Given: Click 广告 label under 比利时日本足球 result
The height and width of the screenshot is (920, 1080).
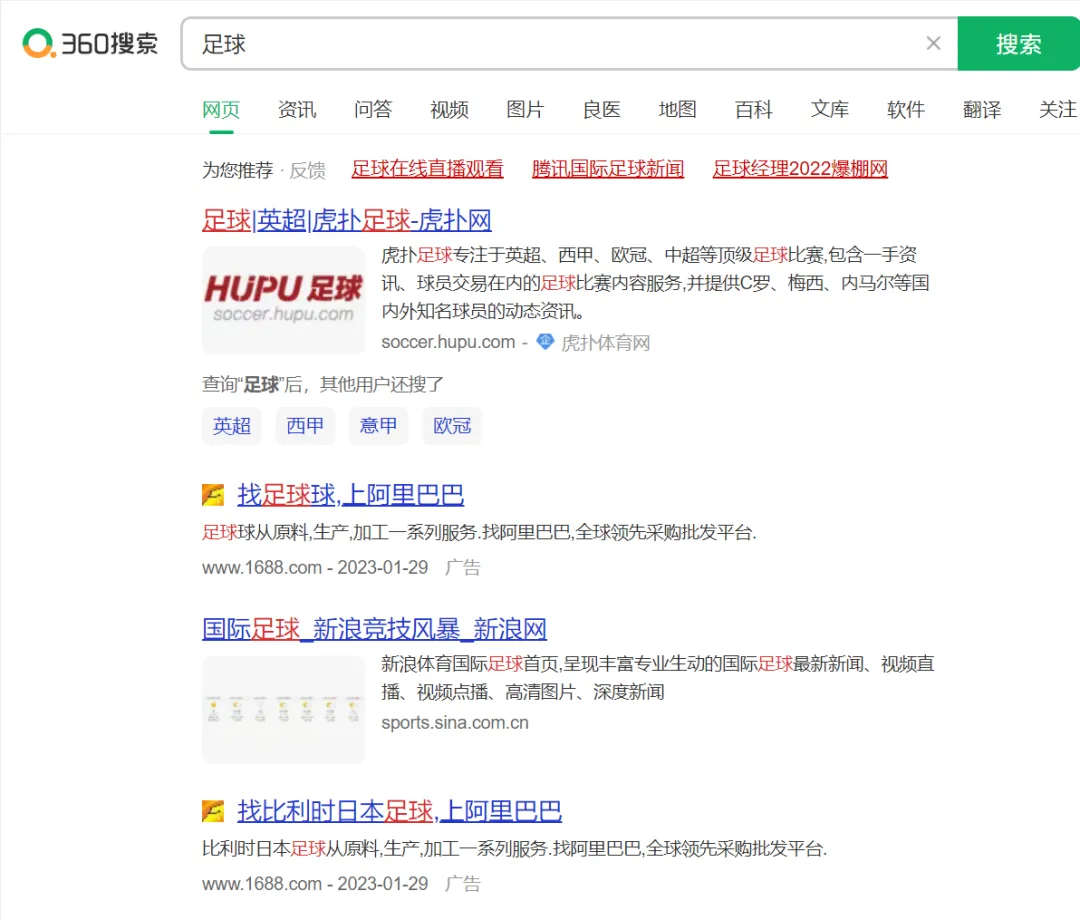Looking at the screenshot, I should [463, 884].
